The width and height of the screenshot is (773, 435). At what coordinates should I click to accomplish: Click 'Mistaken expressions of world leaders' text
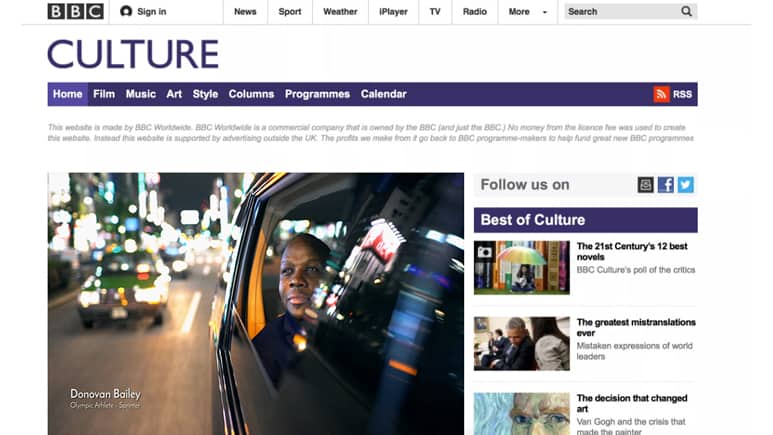pyautogui.click(x=634, y=351)
